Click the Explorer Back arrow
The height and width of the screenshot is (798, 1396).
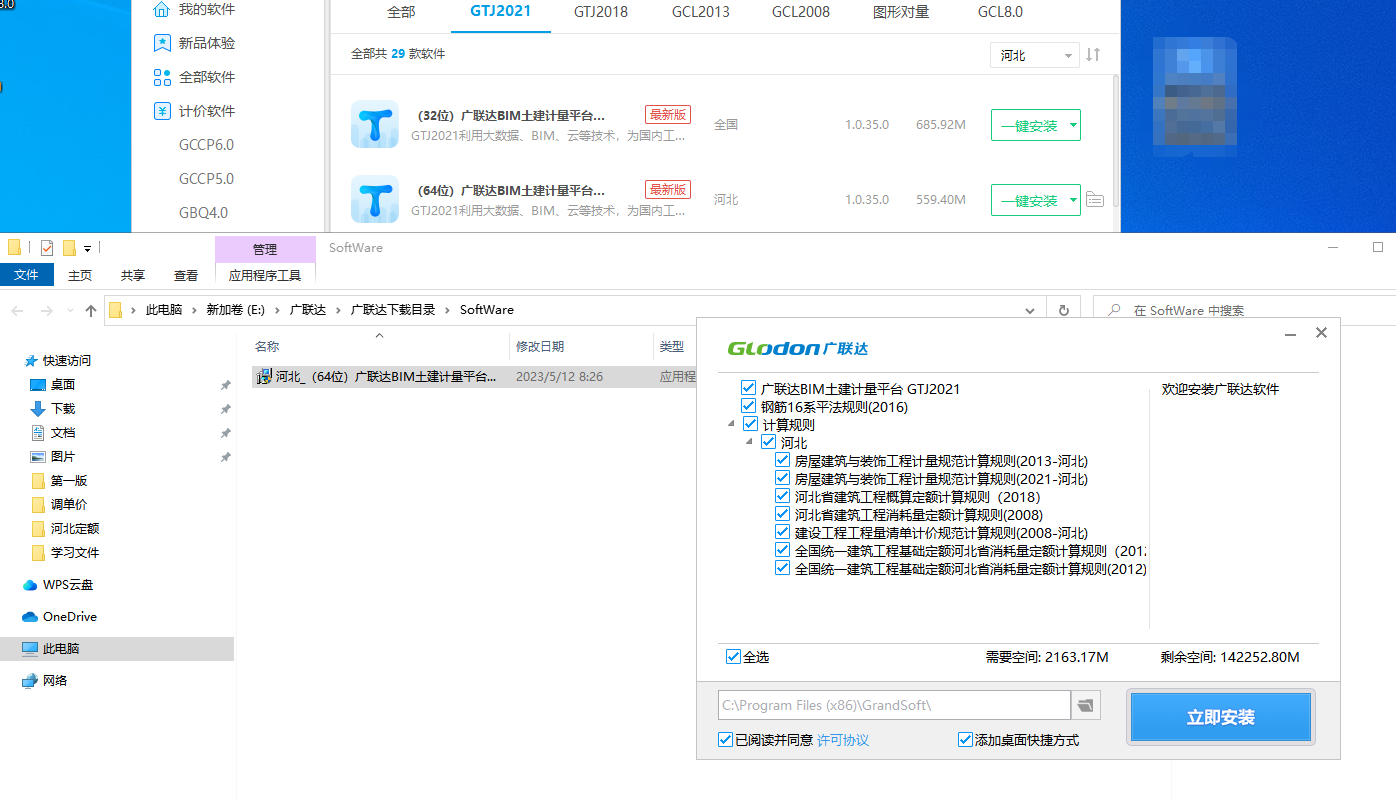click(x=17, y=311)
